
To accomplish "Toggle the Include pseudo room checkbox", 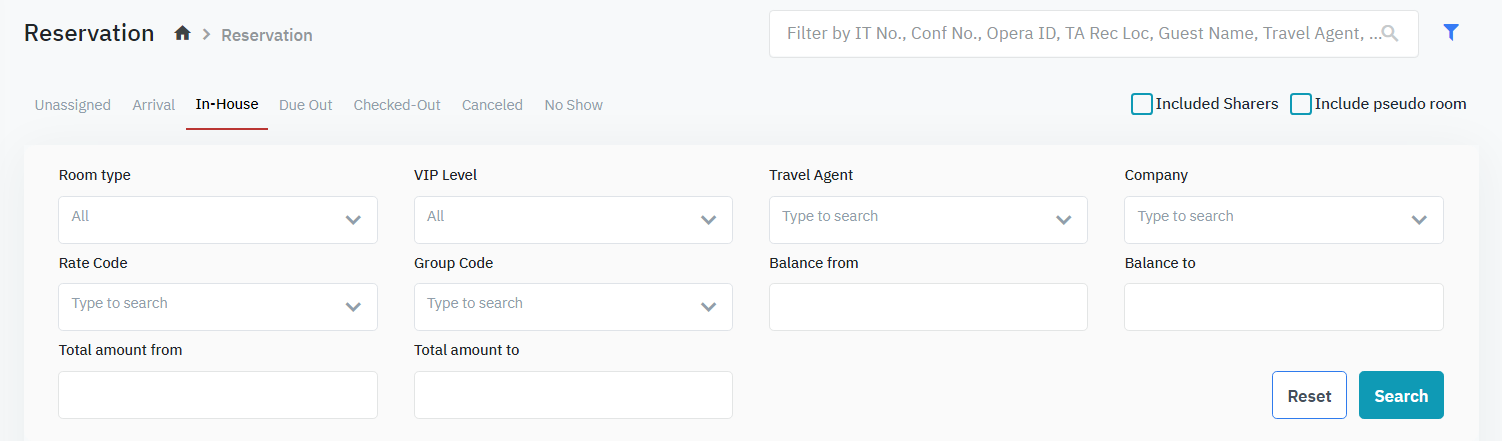I will (1301, 104).
